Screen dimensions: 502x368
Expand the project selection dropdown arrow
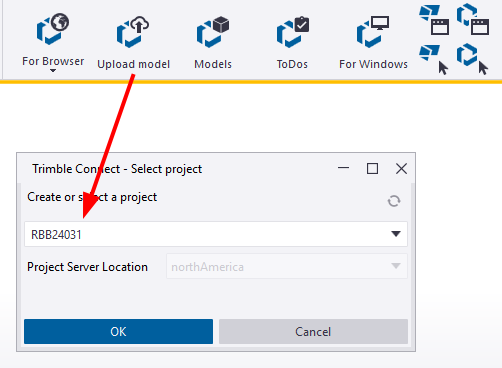tap(396, 234)
